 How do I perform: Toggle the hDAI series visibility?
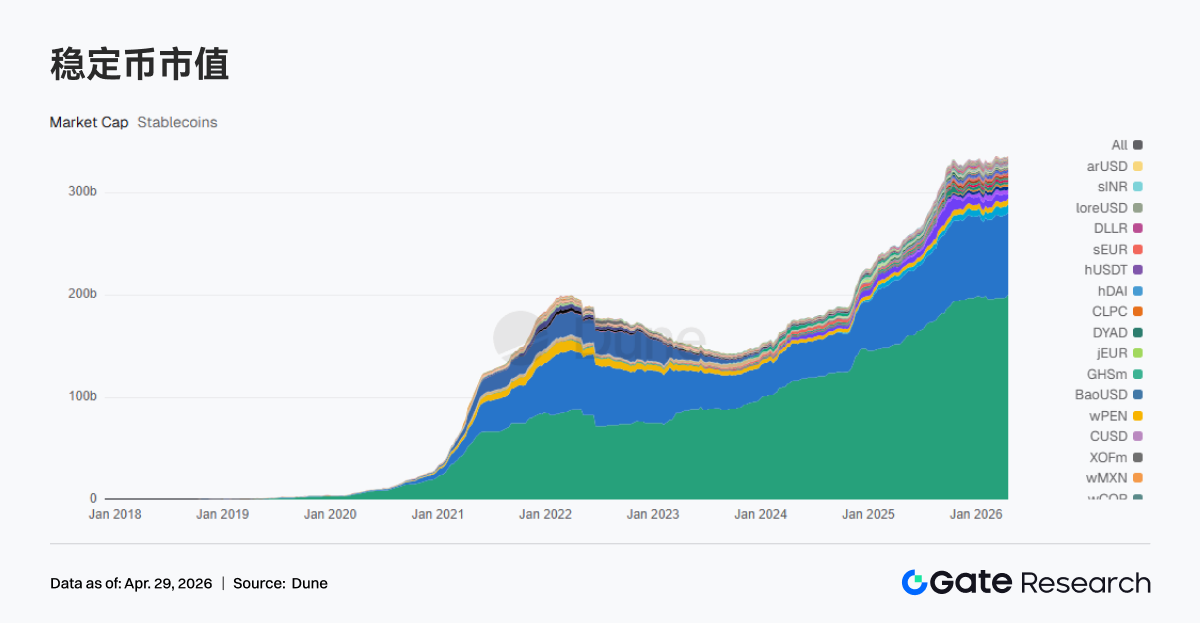point(1112,291)
